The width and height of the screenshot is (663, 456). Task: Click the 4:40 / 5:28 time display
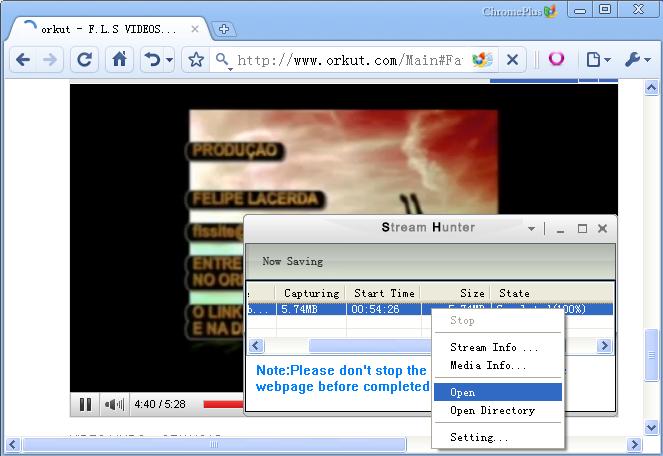160,404
